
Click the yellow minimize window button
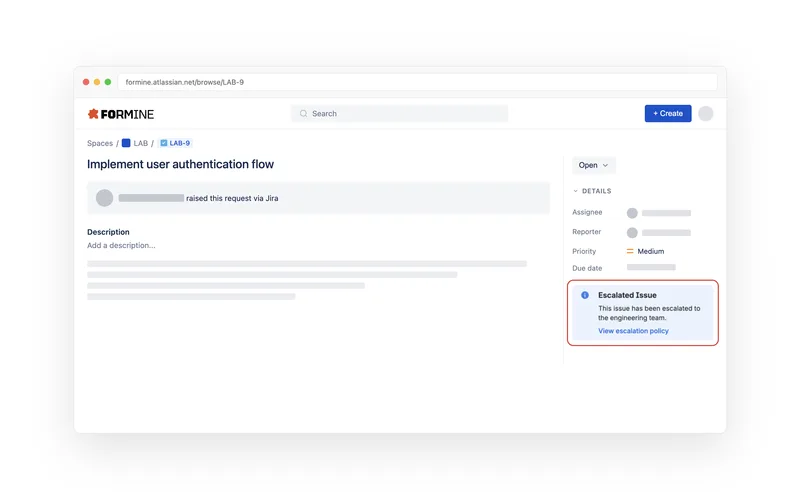click(x=97, y=82)
